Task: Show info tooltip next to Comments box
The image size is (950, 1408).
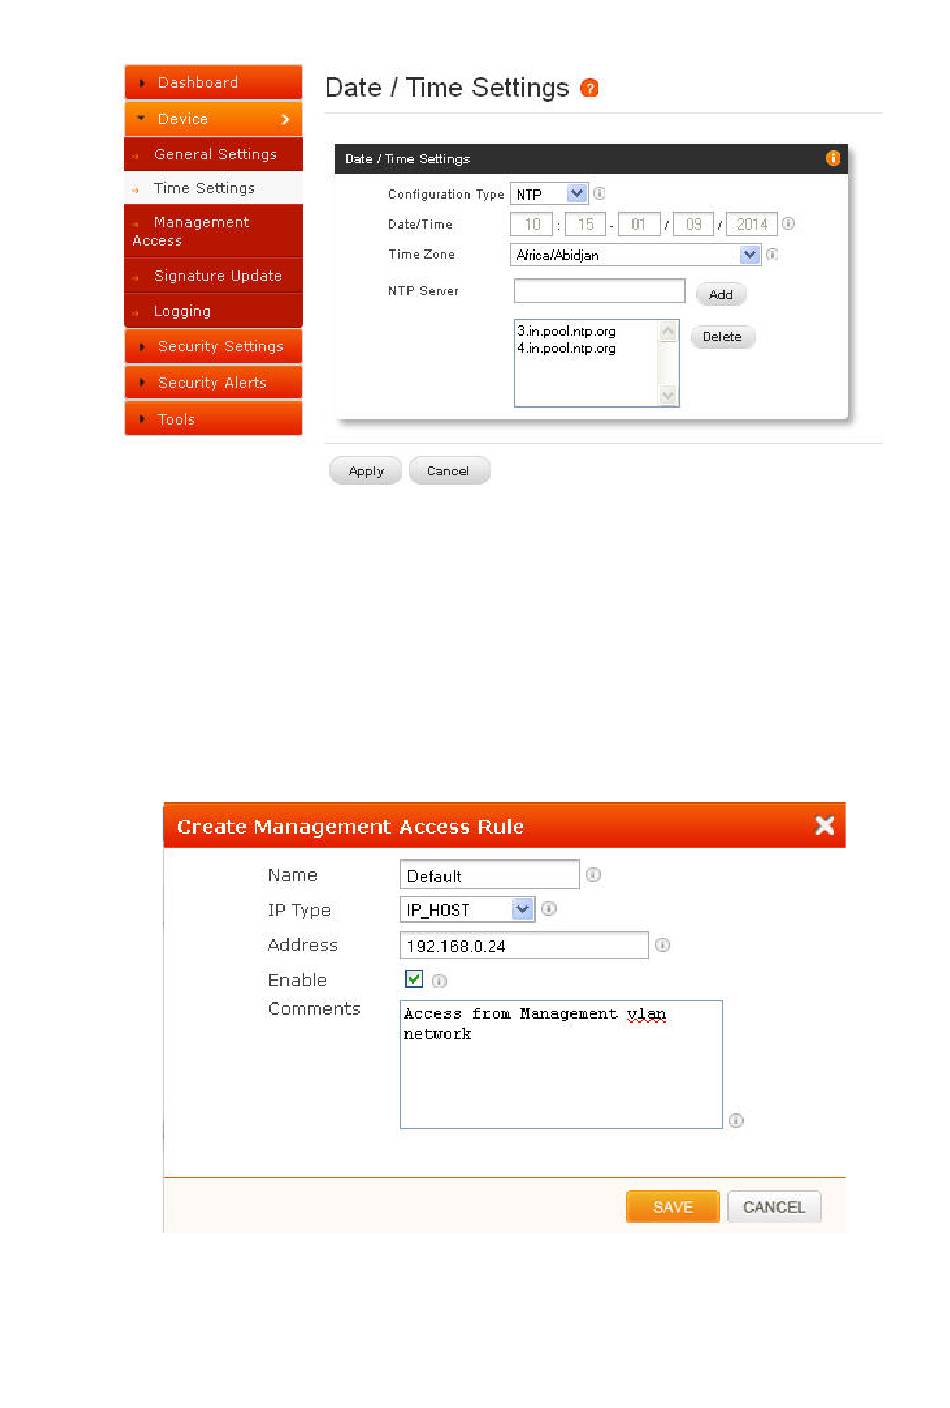Action: click(x=736, y=1121)
